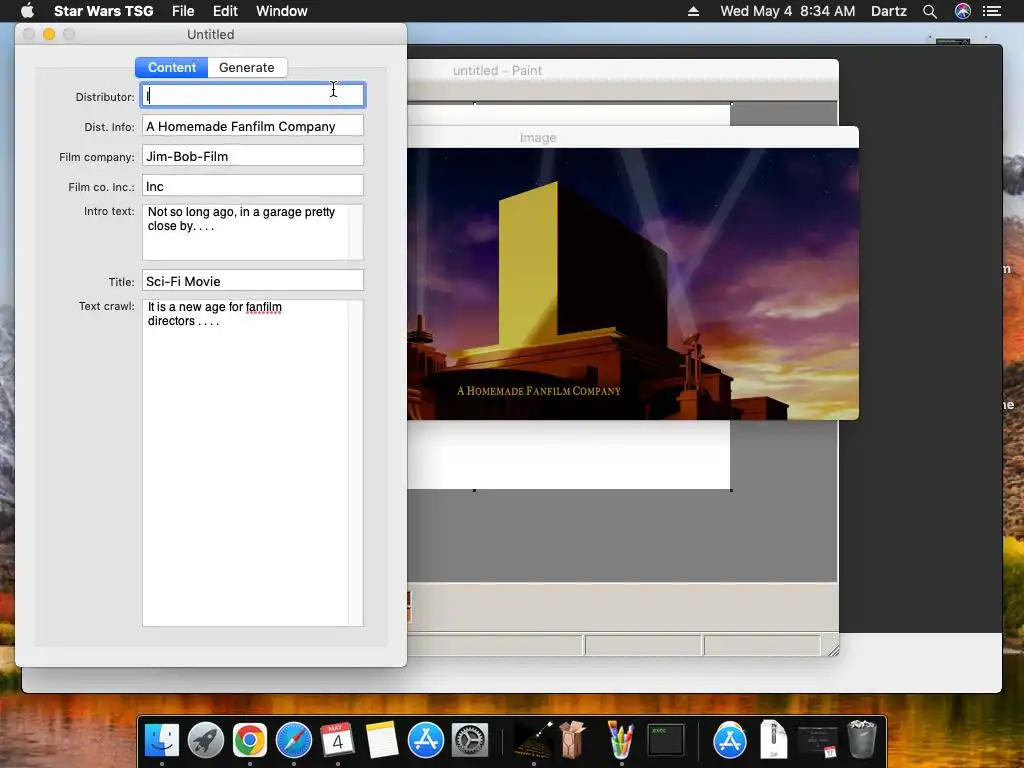Click the date and time in menu bar

click(x=788, y=11)
